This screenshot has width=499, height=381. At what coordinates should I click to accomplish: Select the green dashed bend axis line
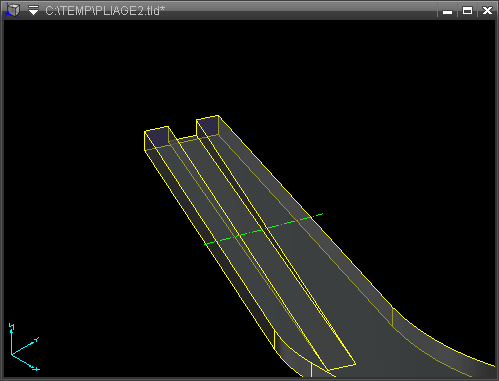point(263,229)
